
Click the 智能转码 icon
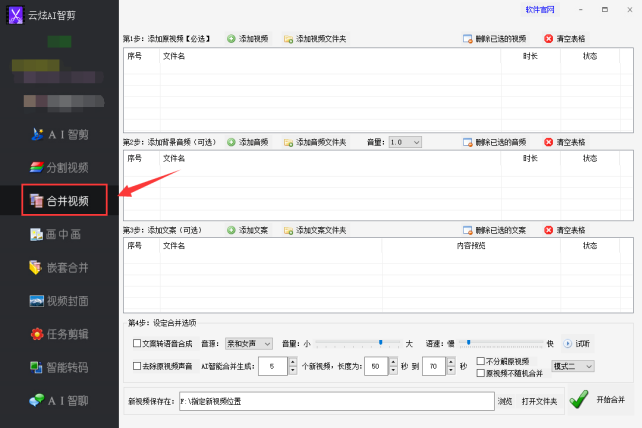click(x=36, y=367)
